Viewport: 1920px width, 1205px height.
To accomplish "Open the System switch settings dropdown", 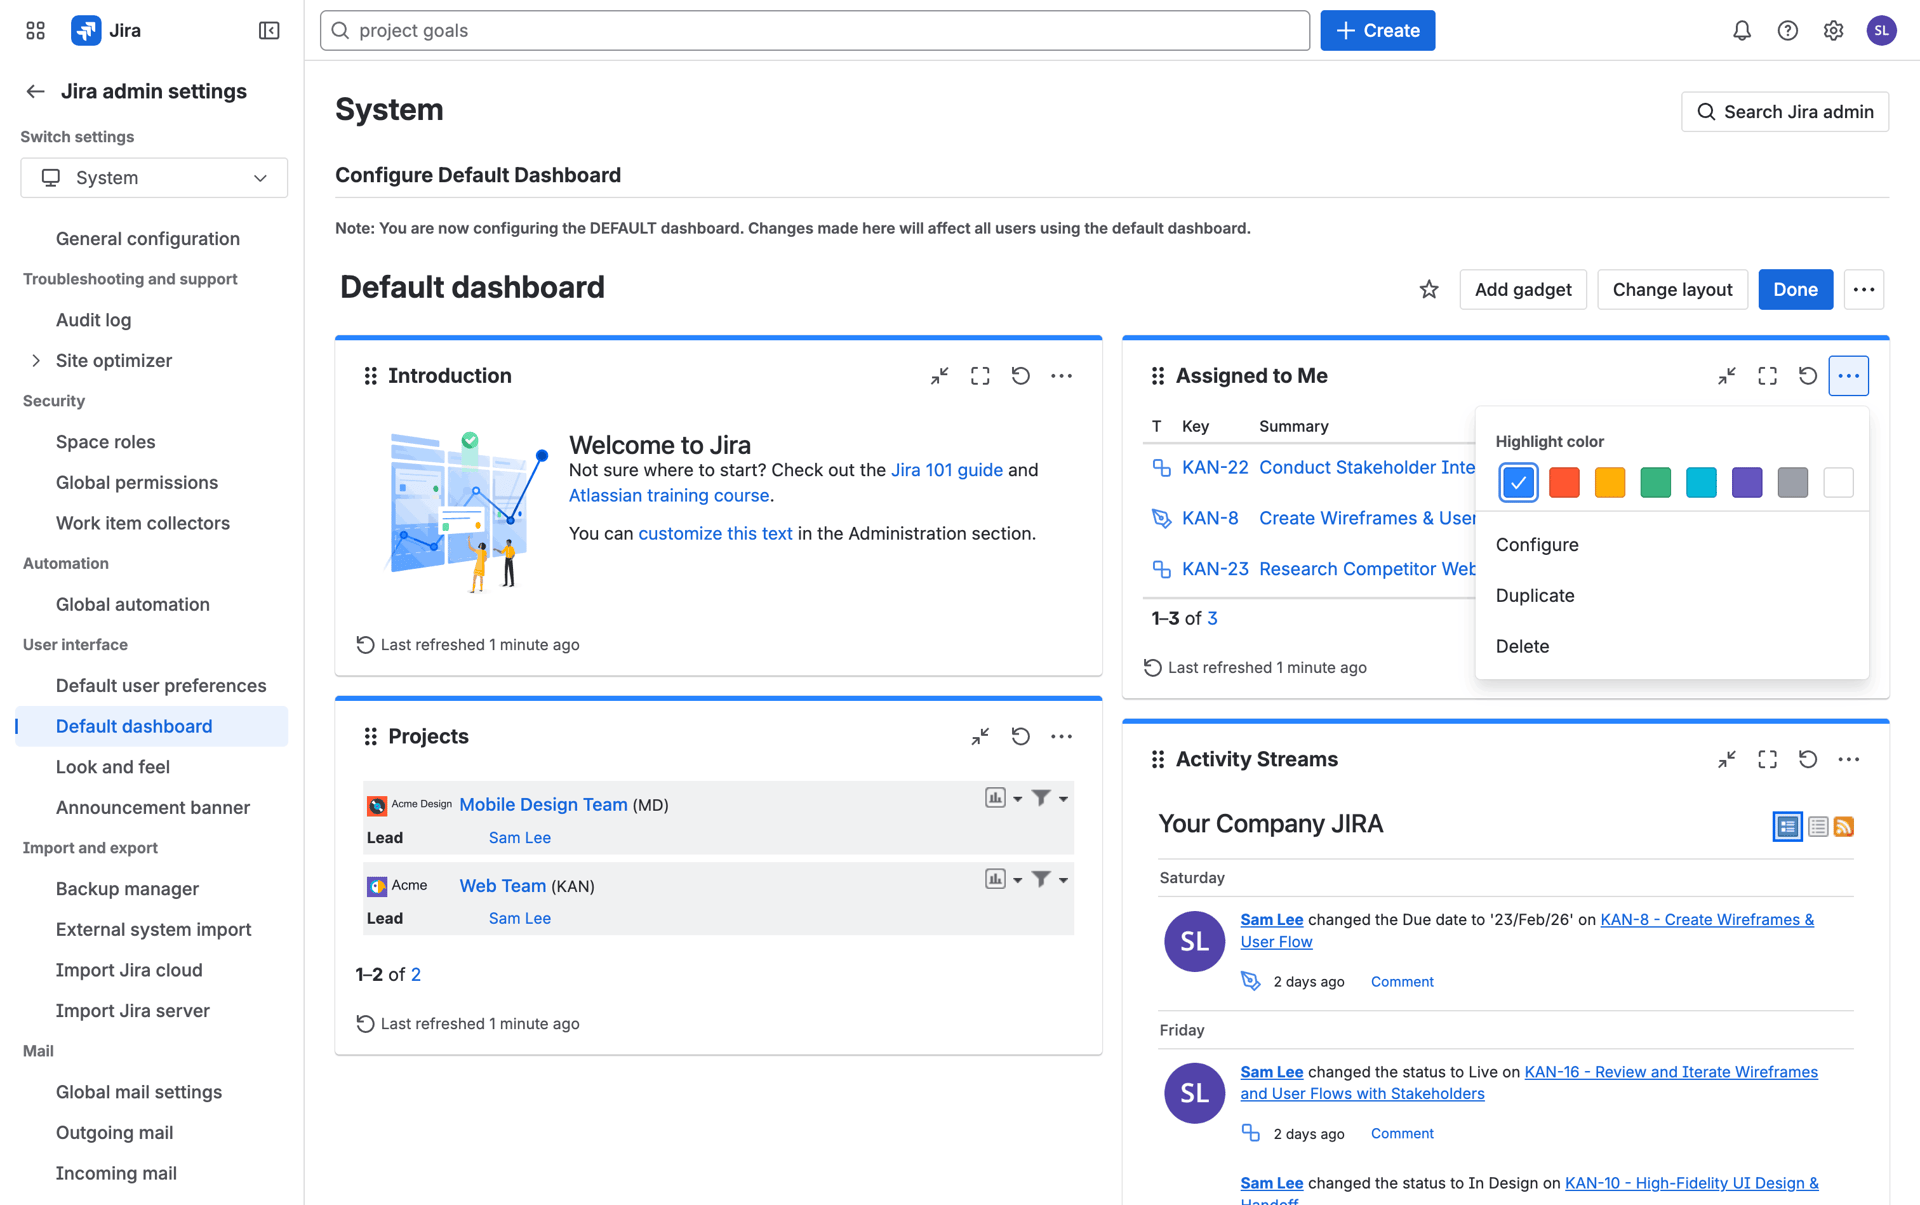I will click(154, 178).
